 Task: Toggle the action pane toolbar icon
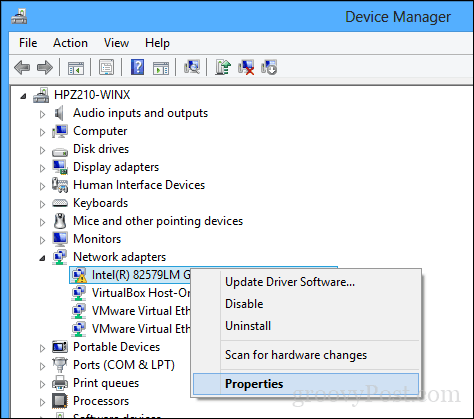point(161,68)
